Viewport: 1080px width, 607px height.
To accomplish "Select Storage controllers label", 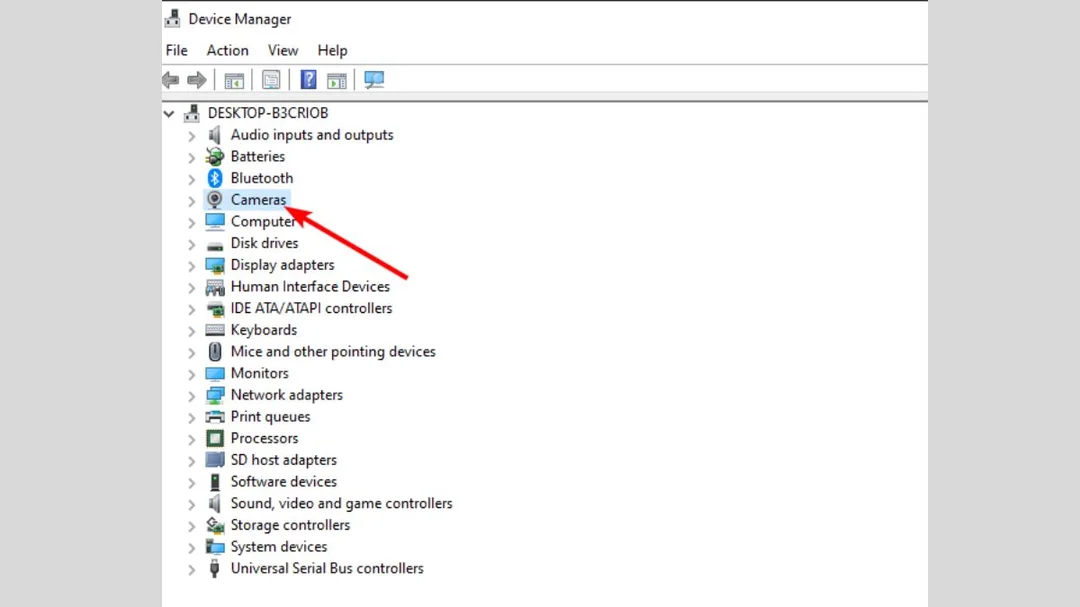I will click(290, 525).
